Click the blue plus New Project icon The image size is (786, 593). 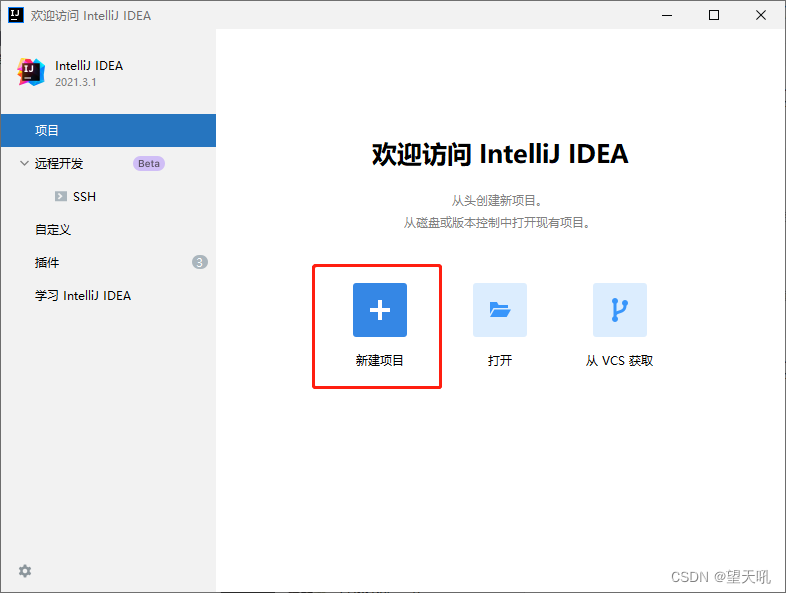379,310
